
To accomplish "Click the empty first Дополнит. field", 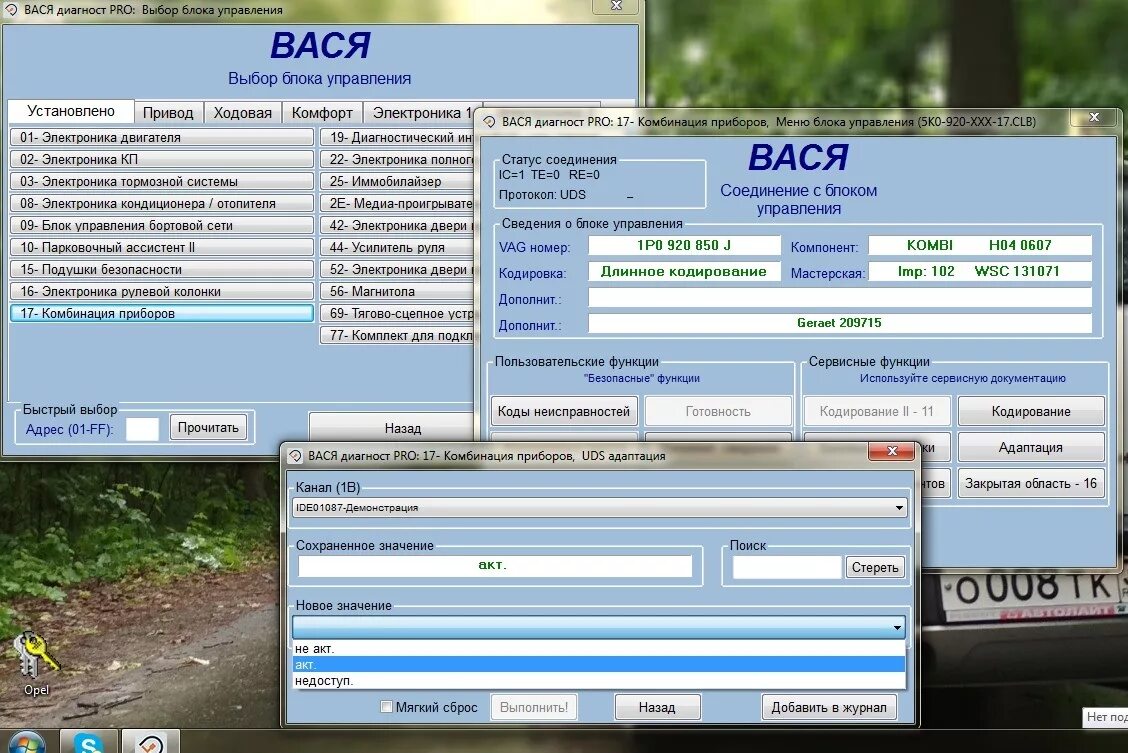I will [x=840, y=297].
